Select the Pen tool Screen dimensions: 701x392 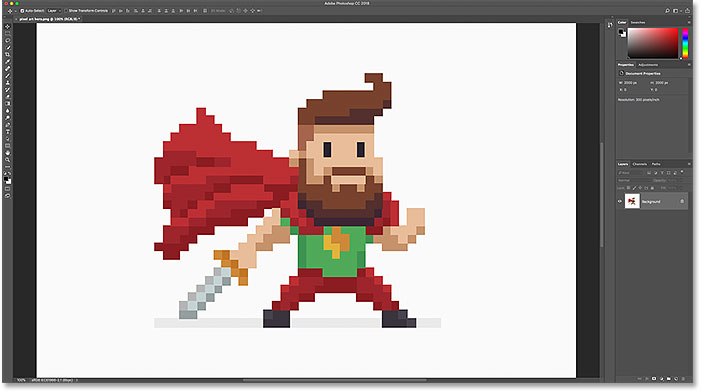coord(8,124)
